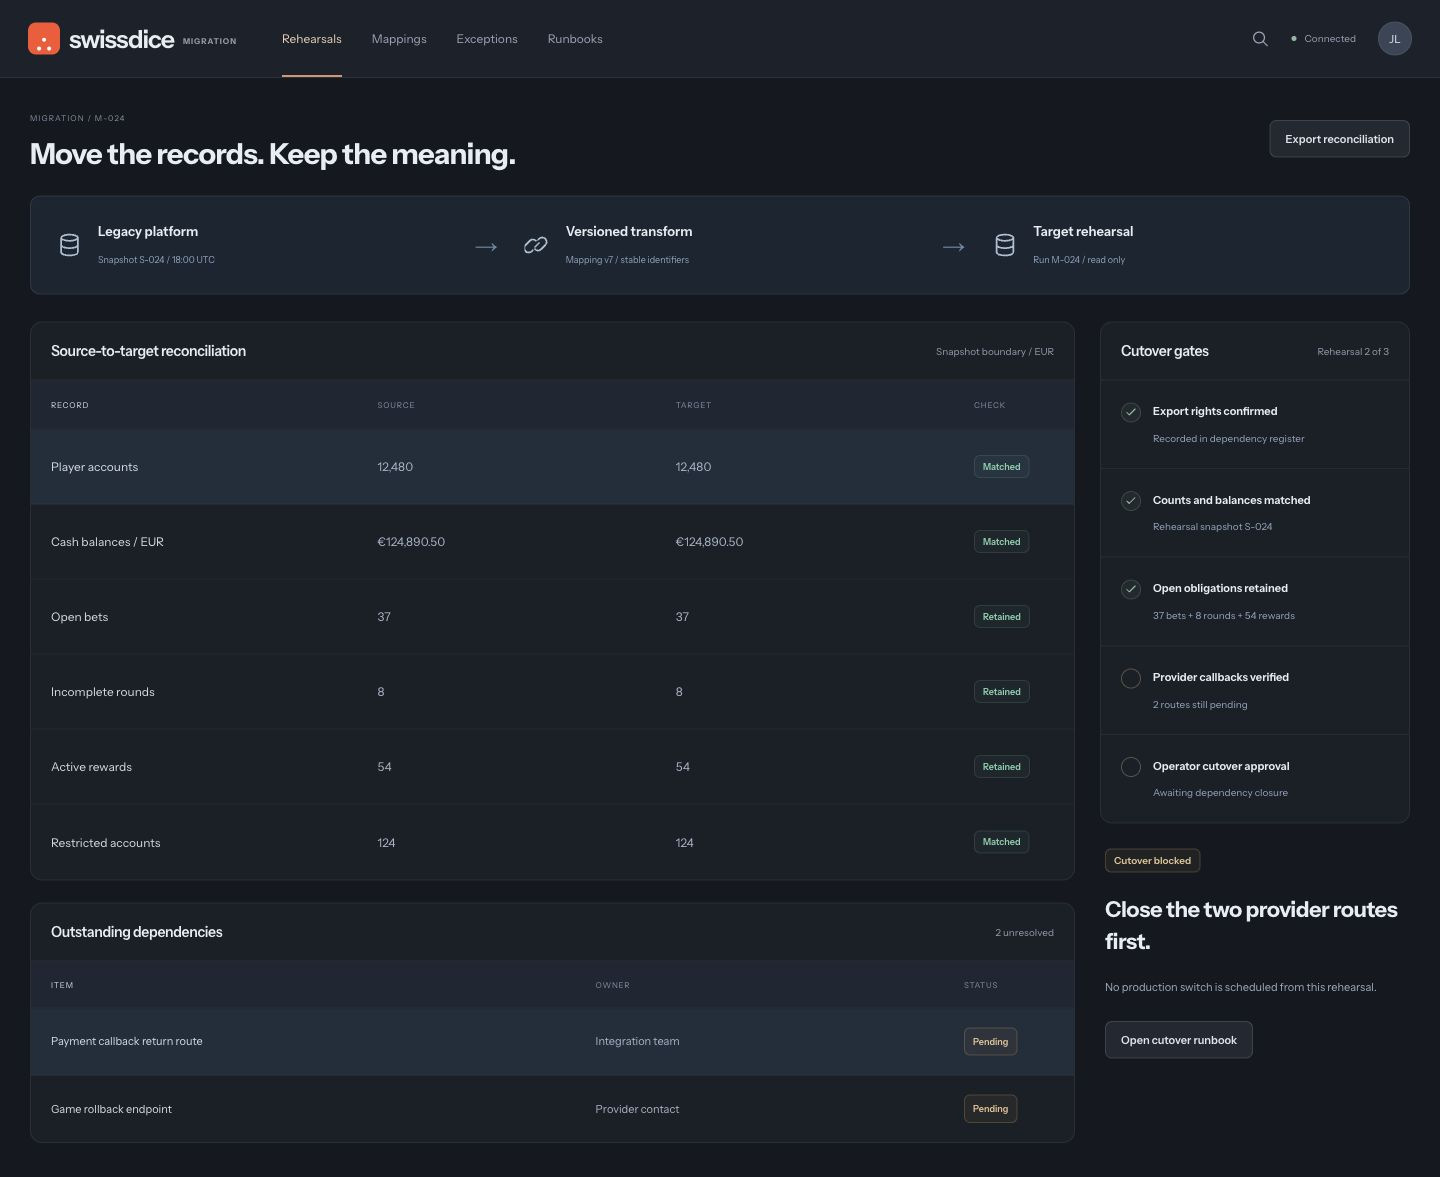Click Pending status for Game rollback endpoint

point(990,1109)
